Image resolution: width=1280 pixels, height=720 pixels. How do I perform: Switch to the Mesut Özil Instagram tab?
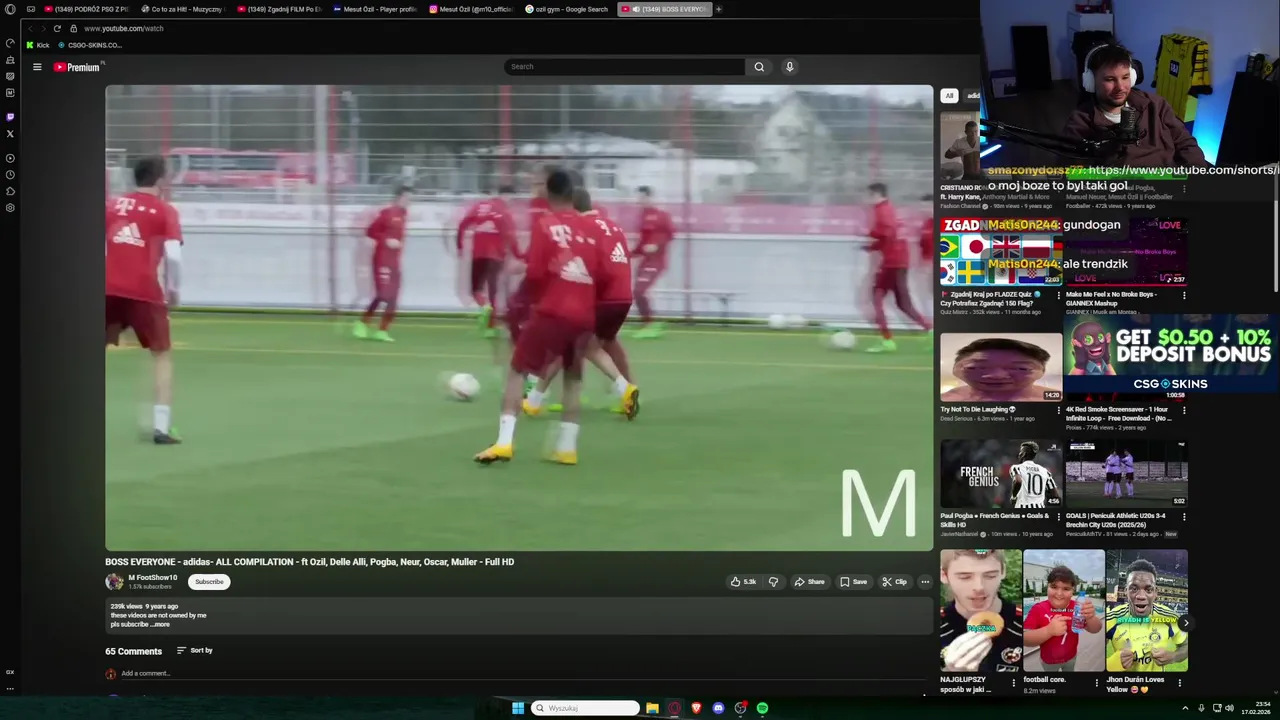click(x=471, y=9)
